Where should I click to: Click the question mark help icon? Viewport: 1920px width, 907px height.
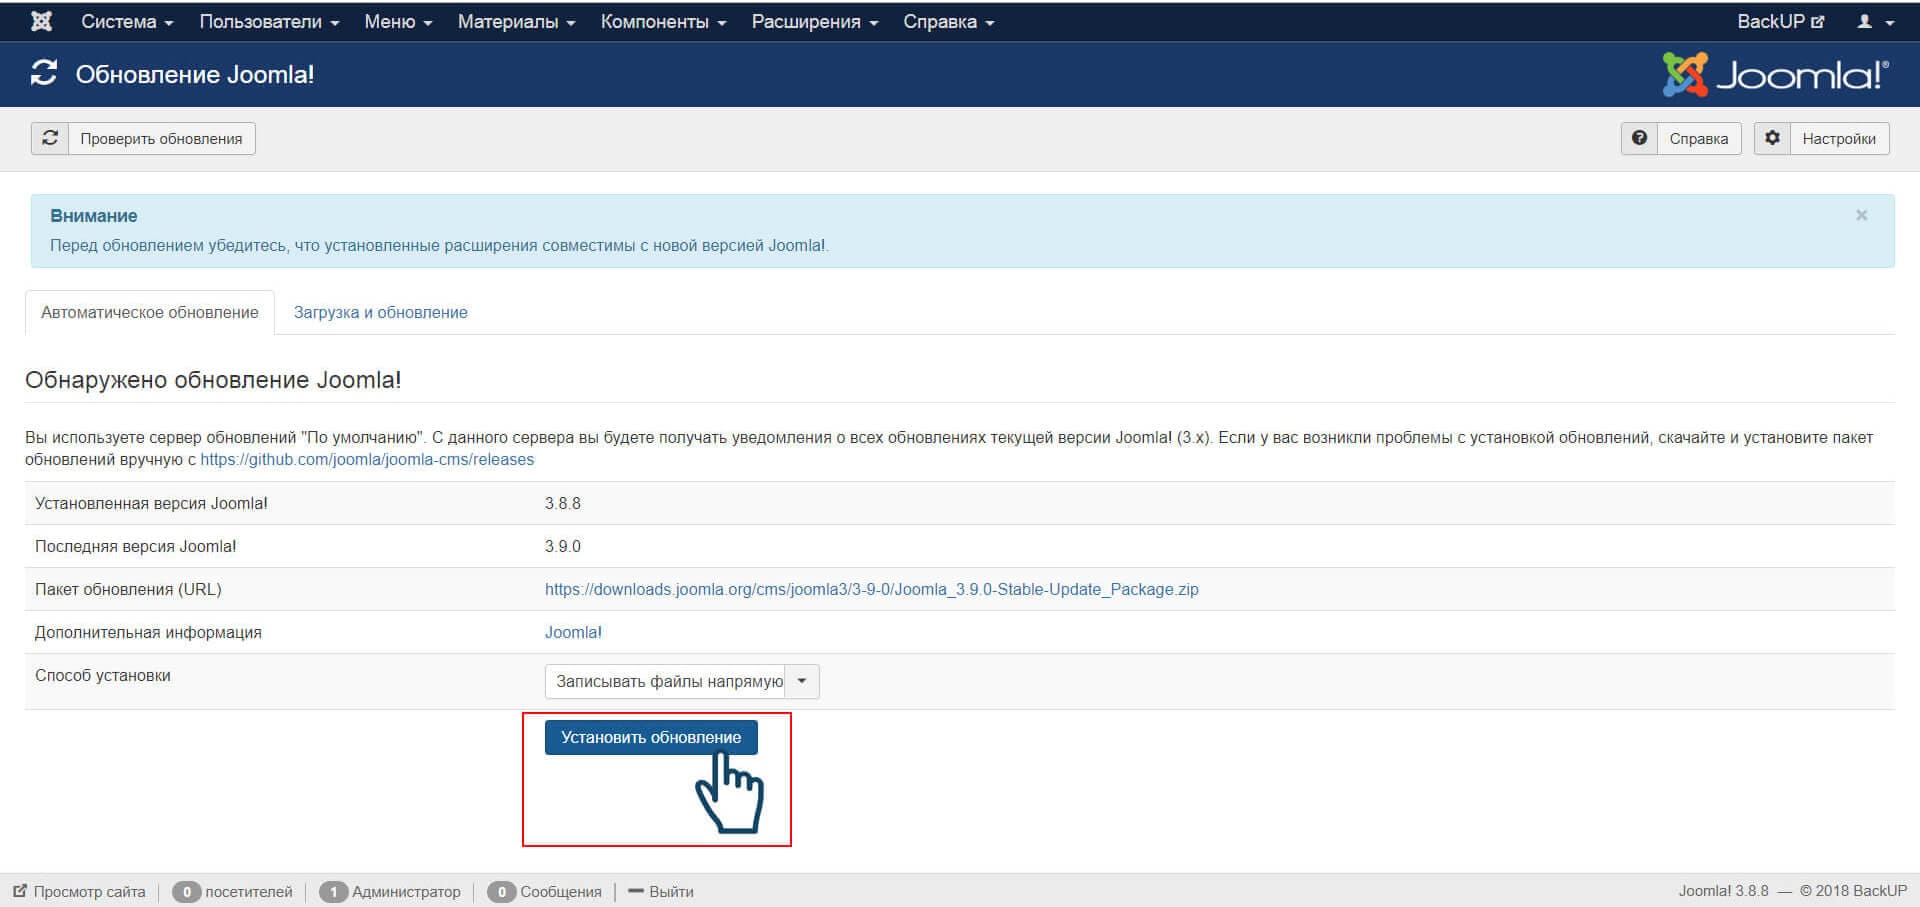pyautogui.click(x=1639, y=138)
